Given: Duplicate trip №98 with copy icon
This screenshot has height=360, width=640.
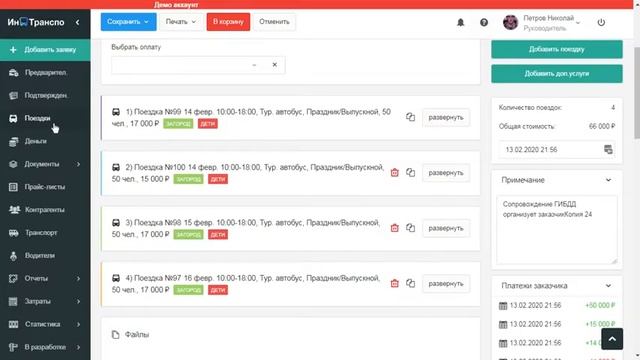Looking at the screenshot, I should click(410, 228).
